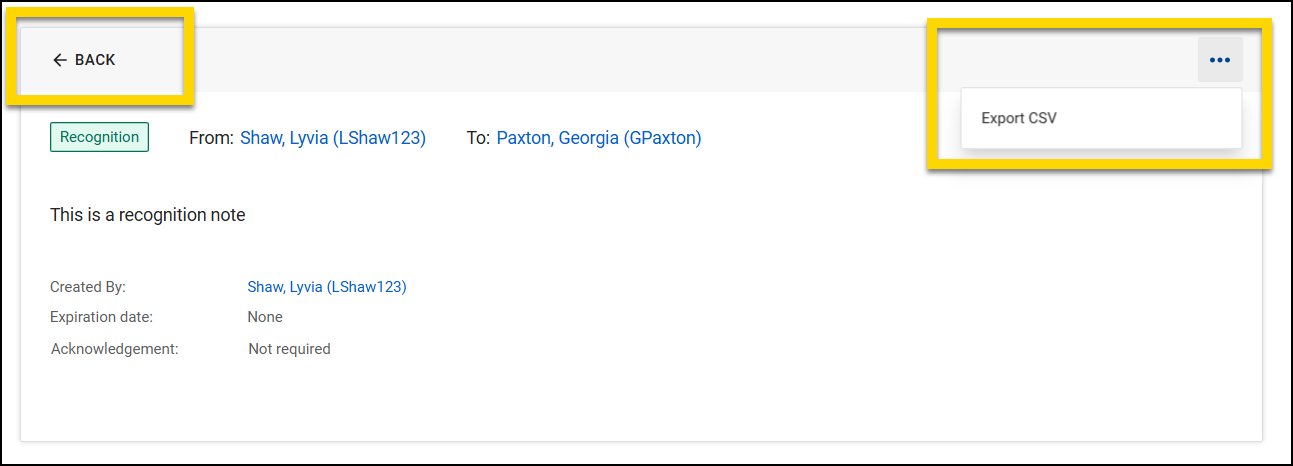Click the "Expiration date:" field label

pyautogui.click(x=101, y=317)
